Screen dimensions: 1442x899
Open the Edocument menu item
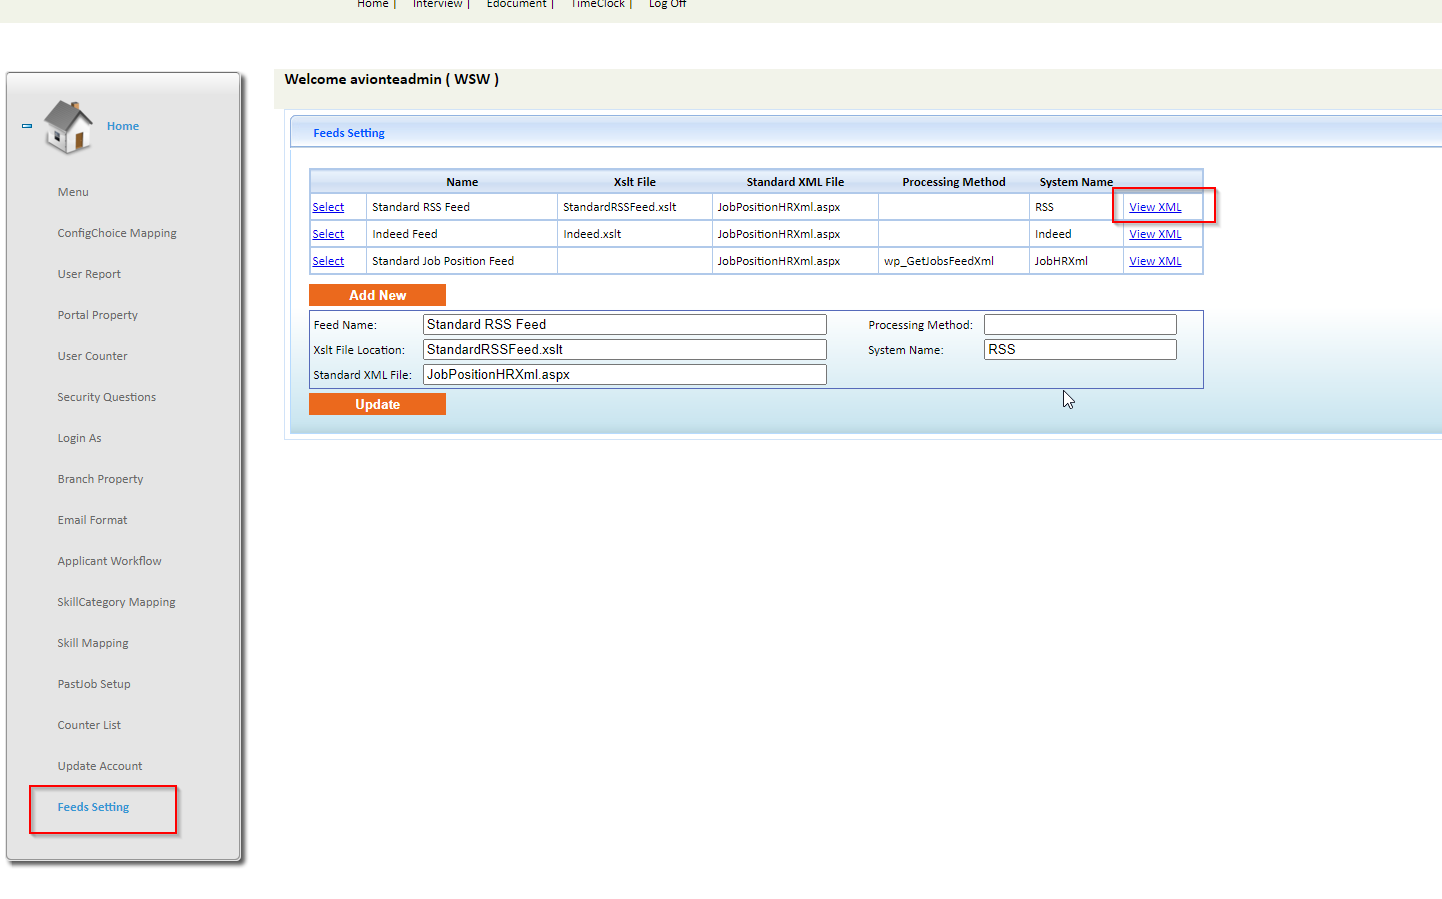(516, 4)
